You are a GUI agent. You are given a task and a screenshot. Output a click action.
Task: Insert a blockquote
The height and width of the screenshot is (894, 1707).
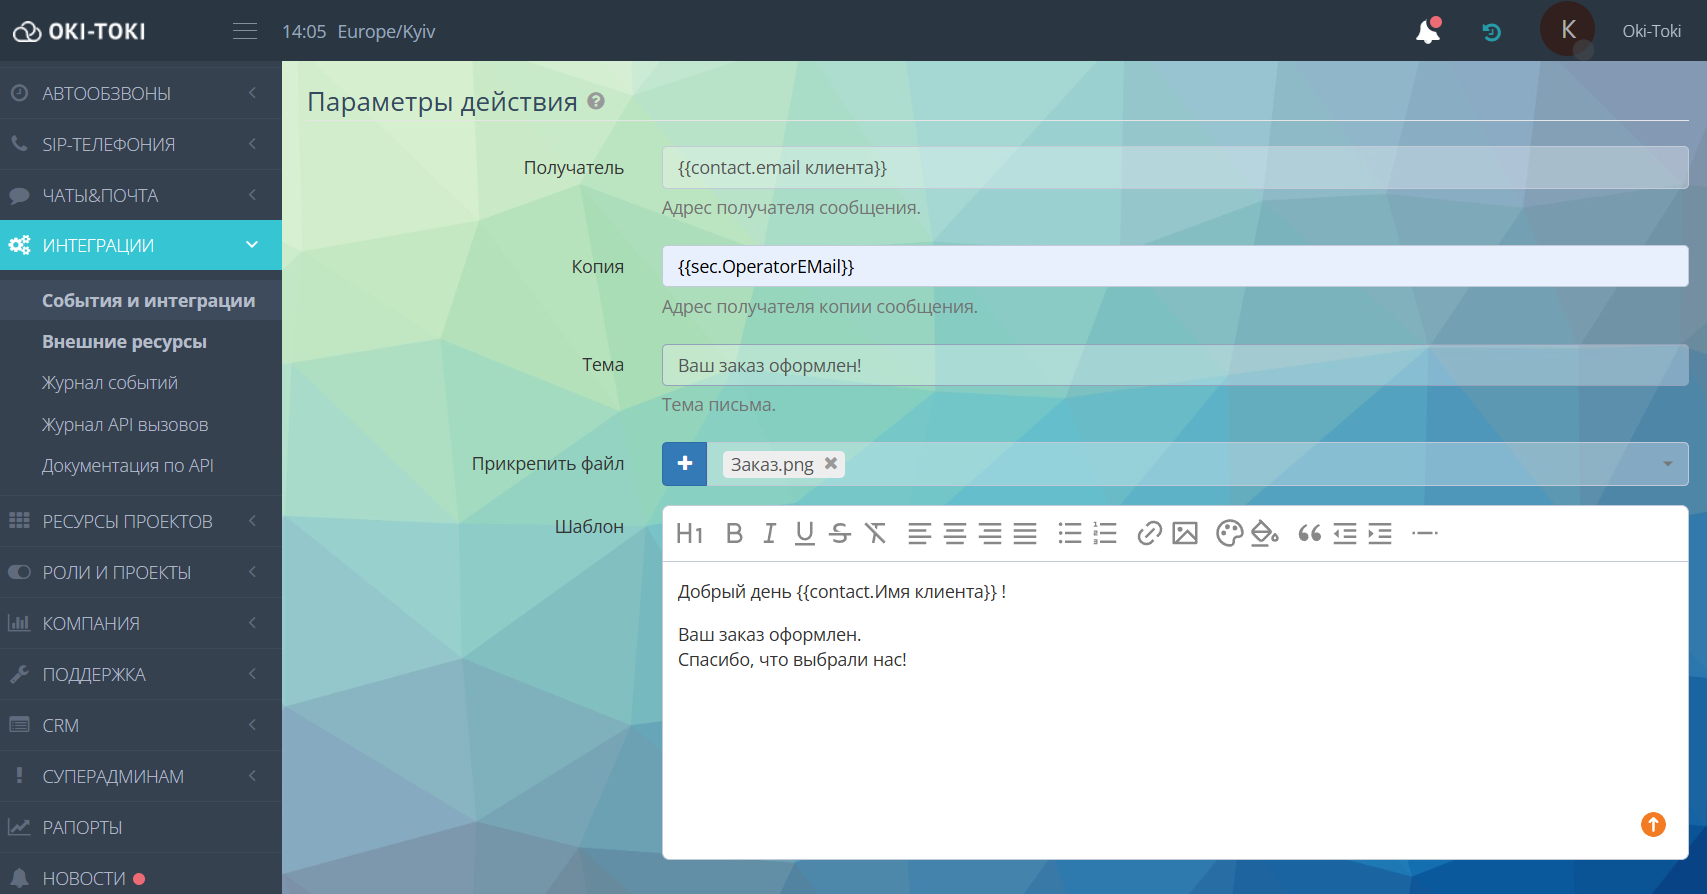pyautogui.click(x=1309, y=534)
